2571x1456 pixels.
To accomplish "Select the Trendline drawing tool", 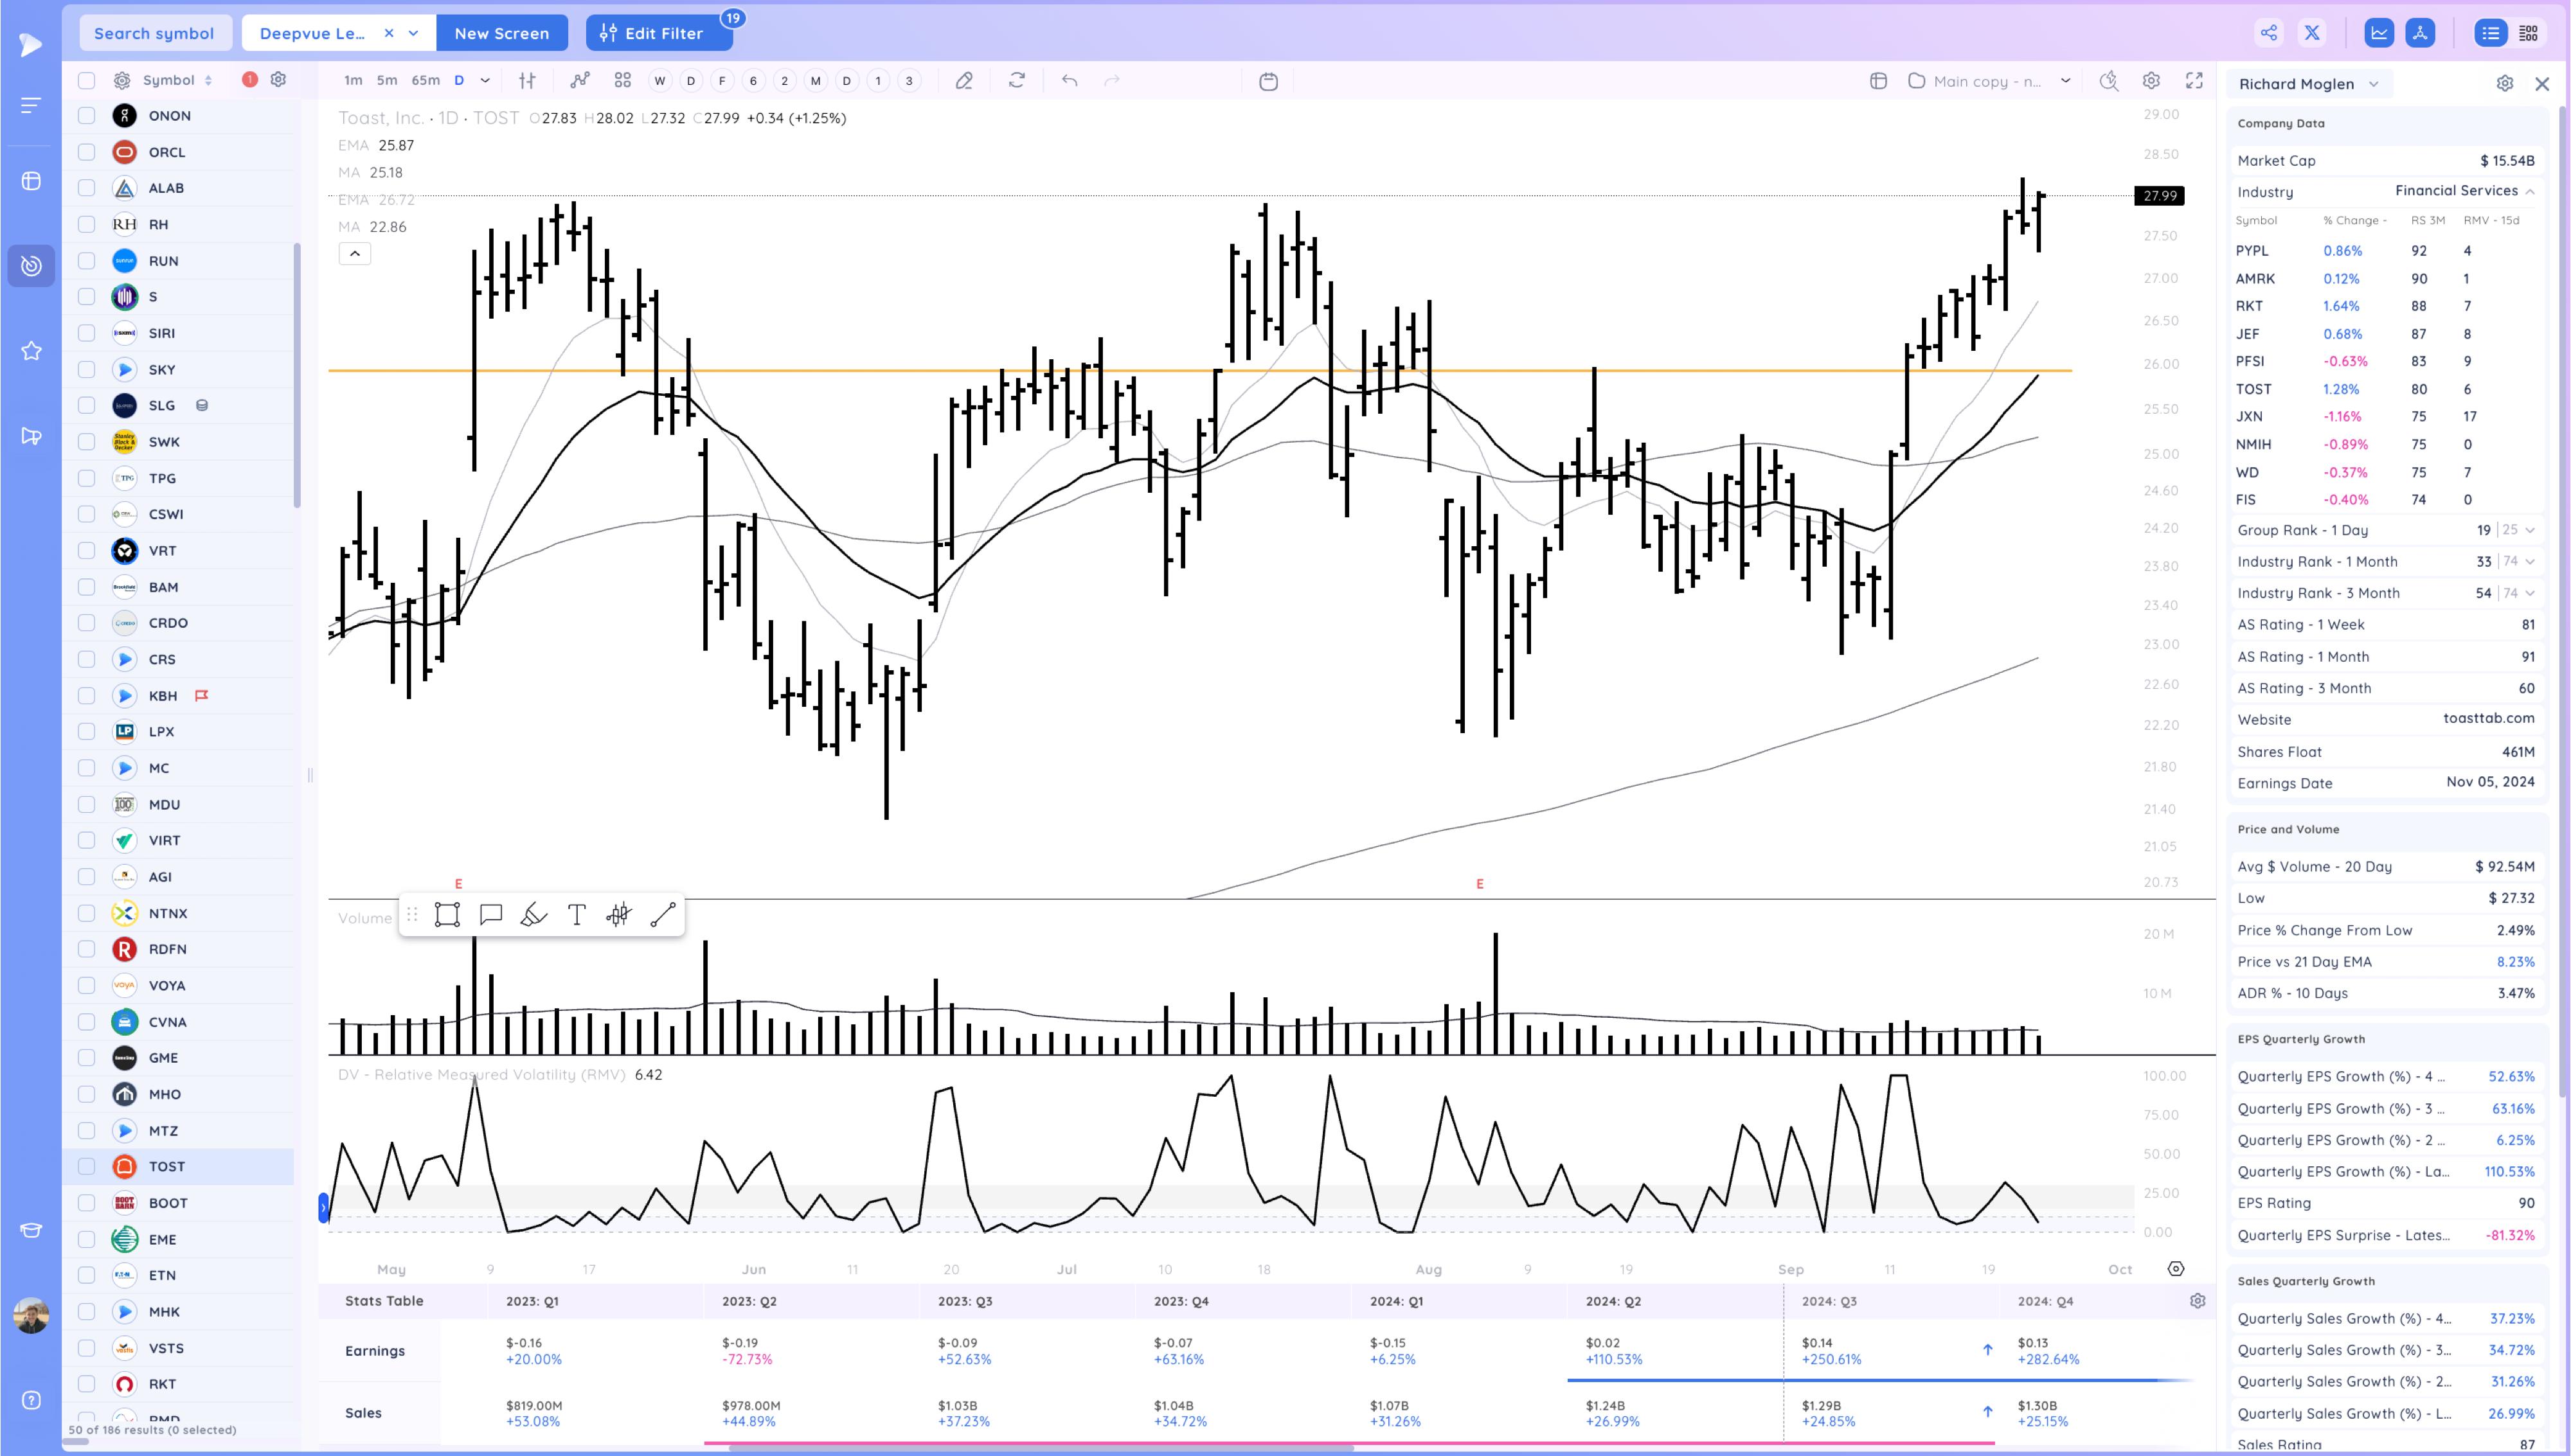I will click(661, 914).
